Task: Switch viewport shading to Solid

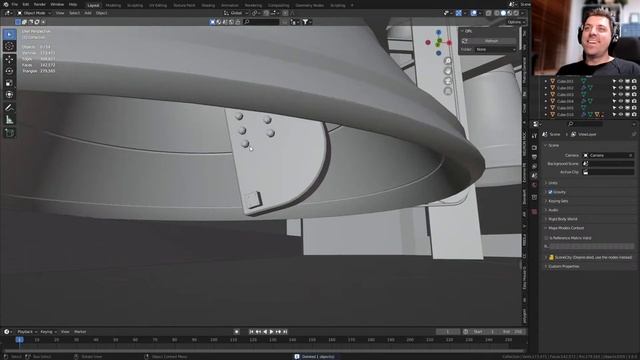Action: pos(503,13)
